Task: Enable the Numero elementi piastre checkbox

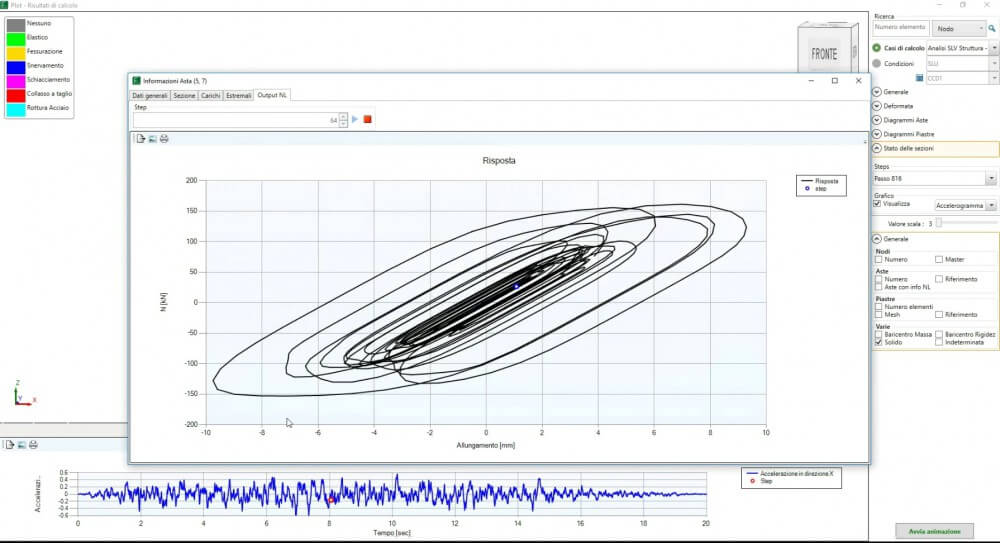Action: 879,307
